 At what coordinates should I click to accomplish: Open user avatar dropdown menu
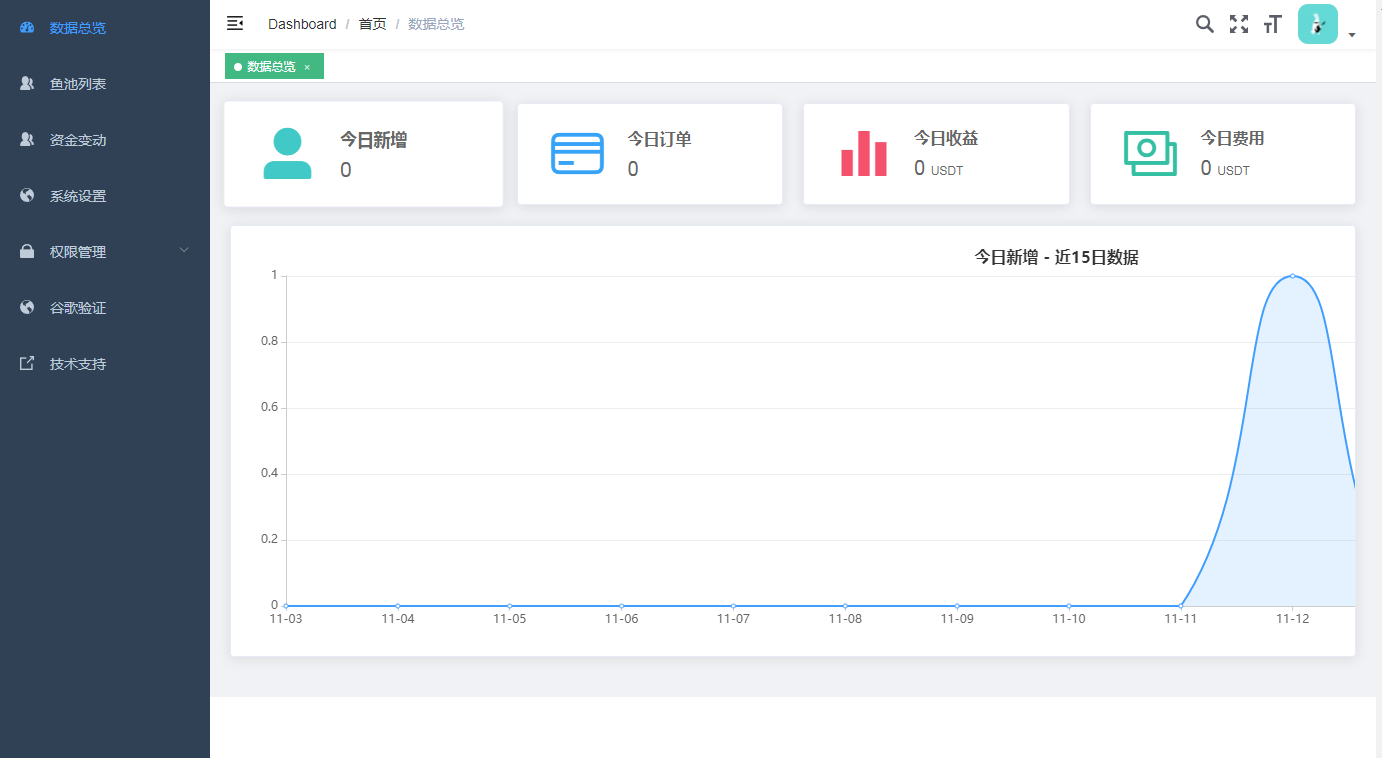pos(1317,24)
